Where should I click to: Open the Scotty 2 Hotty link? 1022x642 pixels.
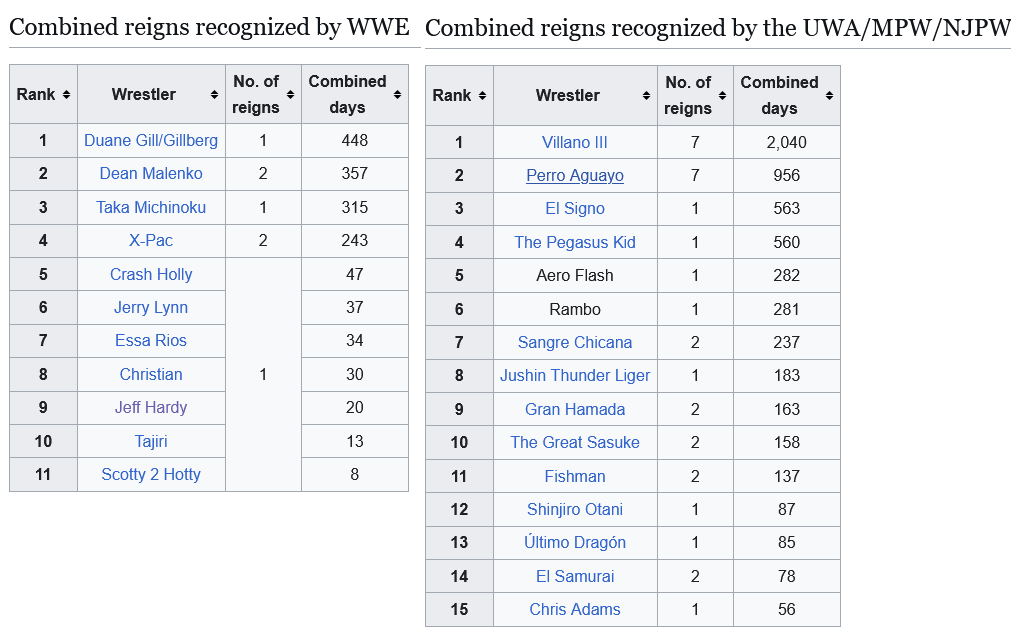click(151, 474)
